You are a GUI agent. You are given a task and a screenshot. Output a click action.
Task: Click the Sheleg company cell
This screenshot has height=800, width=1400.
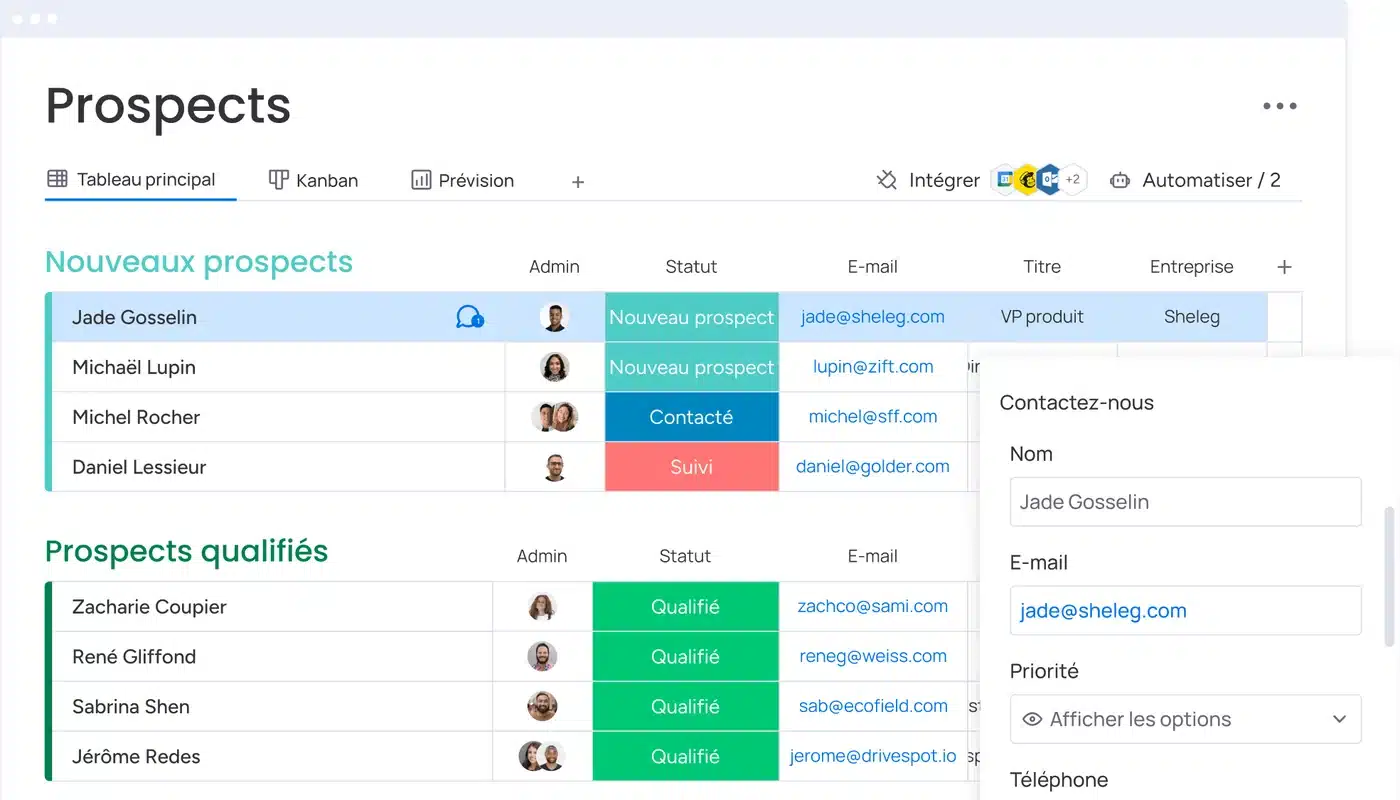pyautogui.click(x=1192, y=317)
